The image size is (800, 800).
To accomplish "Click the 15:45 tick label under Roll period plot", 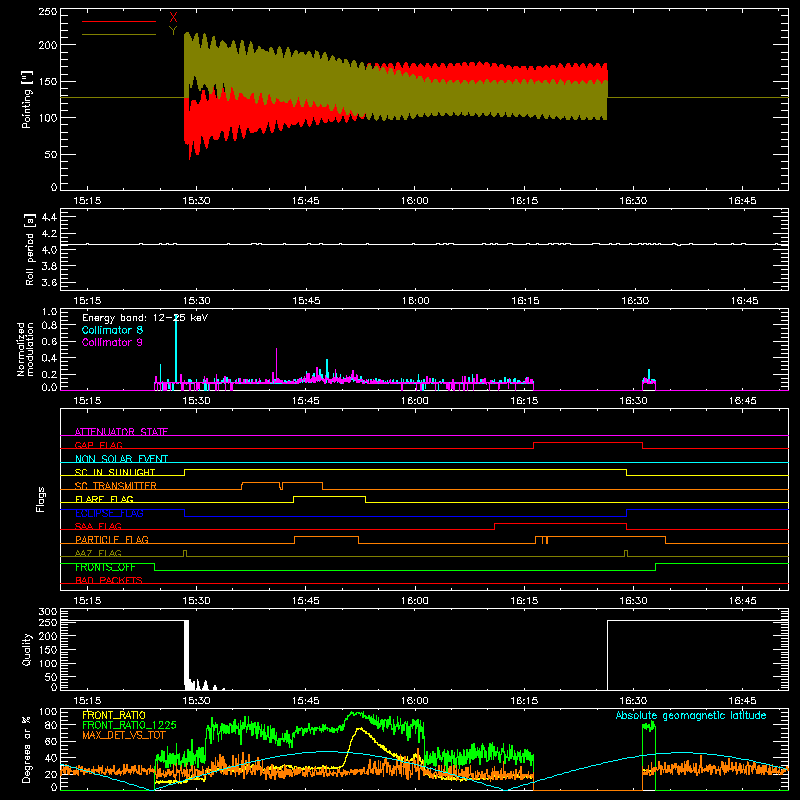I will pyautogui.click(x=306, y=301).
